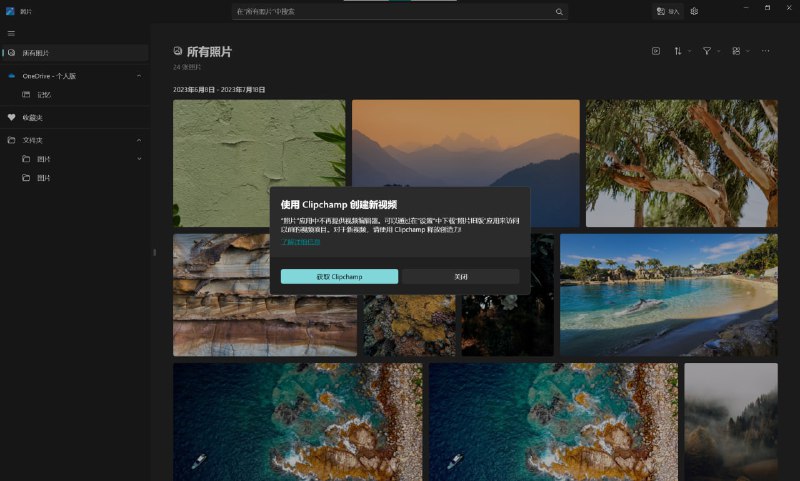Click the OneDrive cloud icon in sidebar
The height and width of the screenshot is (481, 800).
coord(12,76)
